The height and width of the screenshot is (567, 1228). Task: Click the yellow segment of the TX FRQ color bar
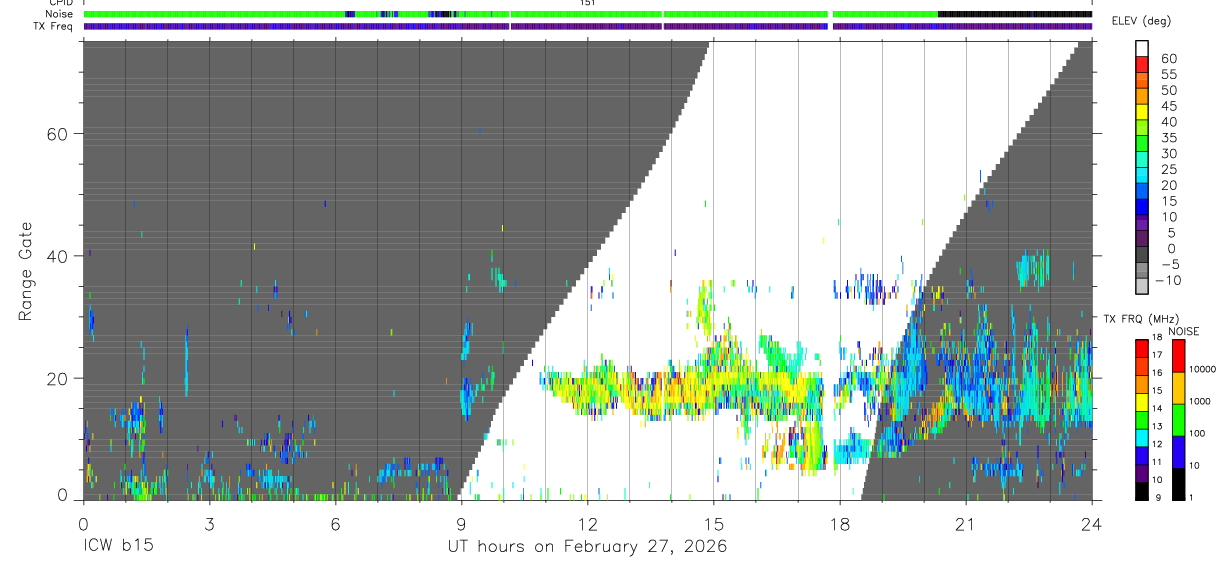click(1142, 402)
